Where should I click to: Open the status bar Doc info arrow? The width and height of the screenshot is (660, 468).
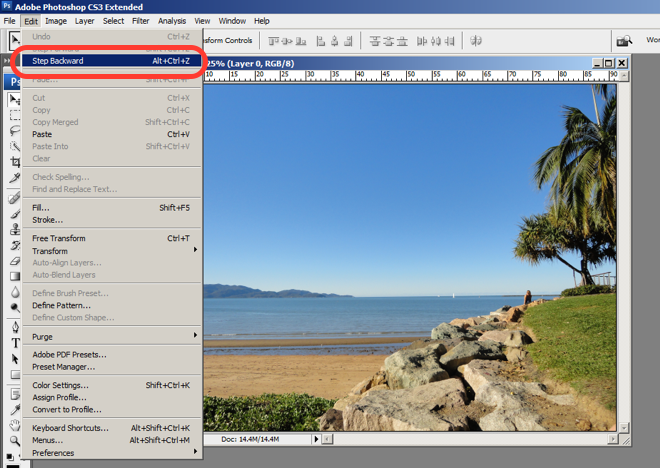(x=317, y=439)
